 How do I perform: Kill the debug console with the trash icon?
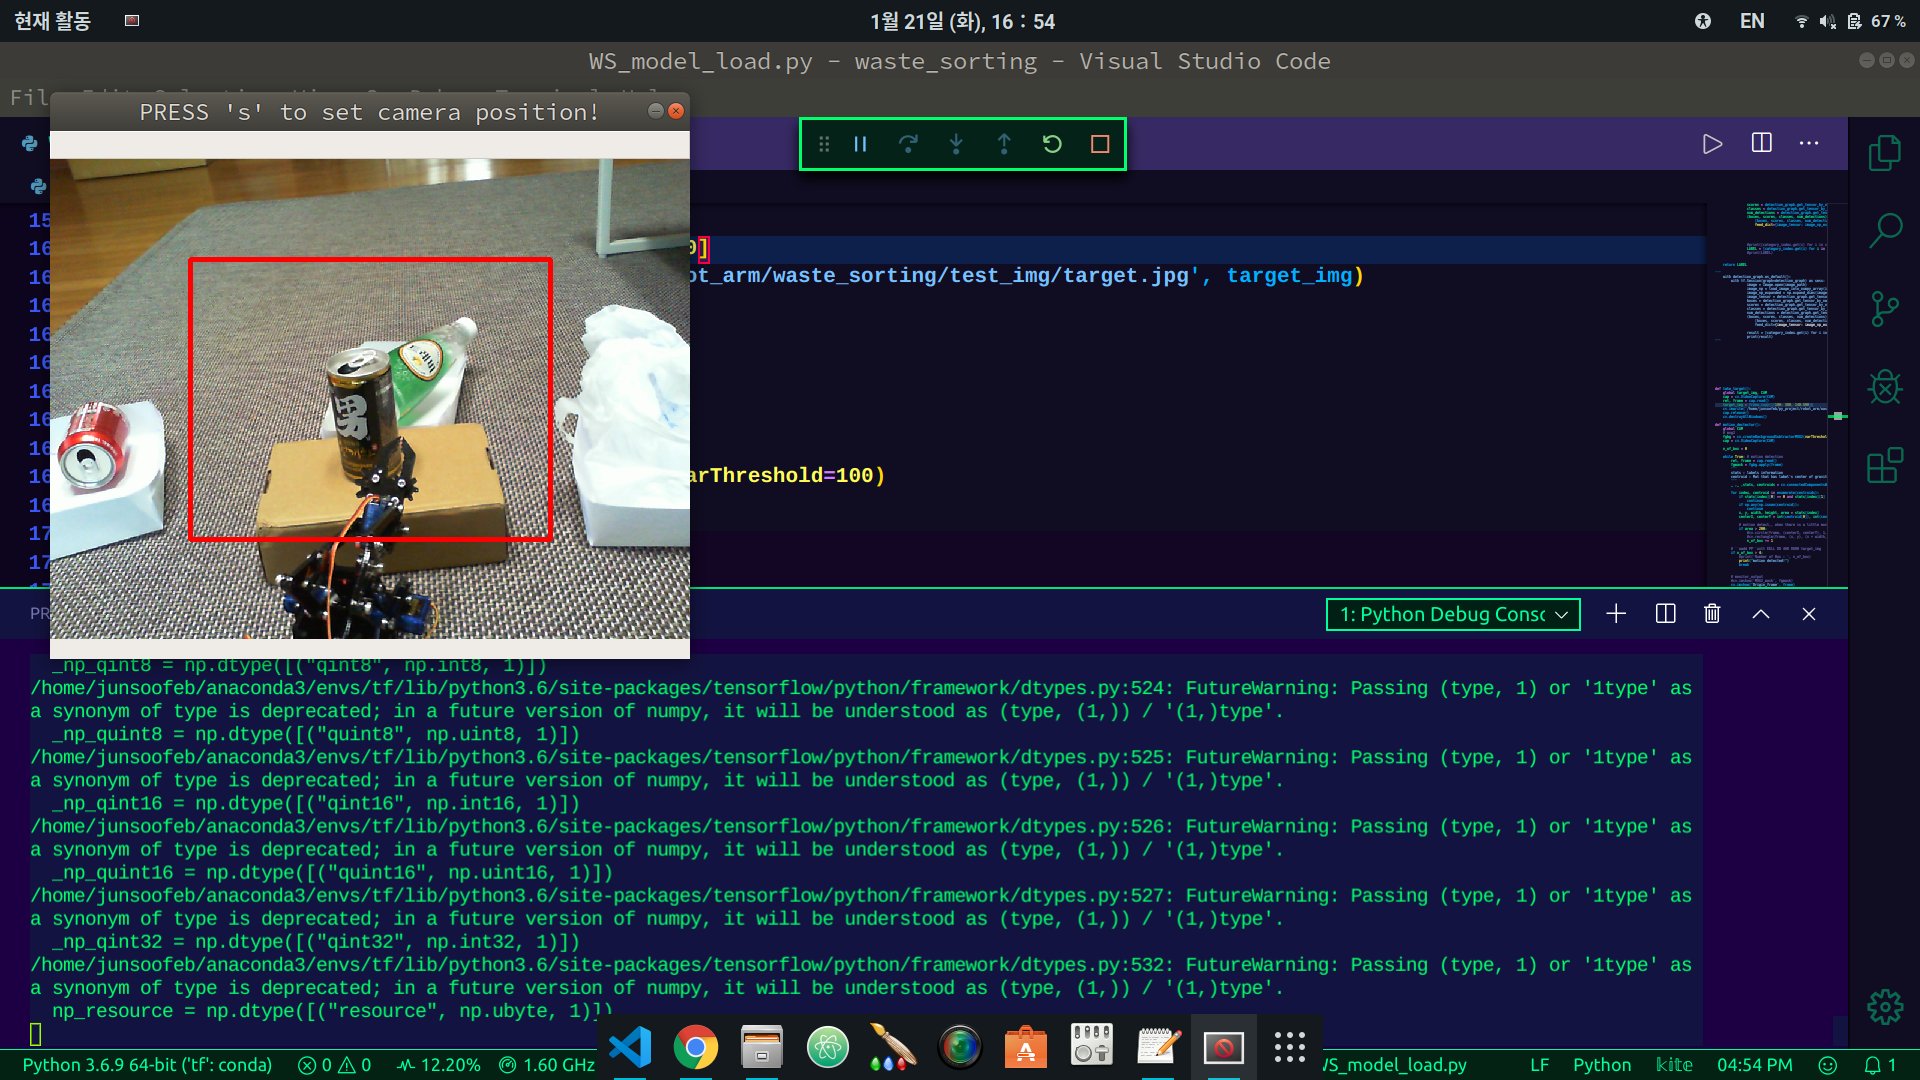1712,614
